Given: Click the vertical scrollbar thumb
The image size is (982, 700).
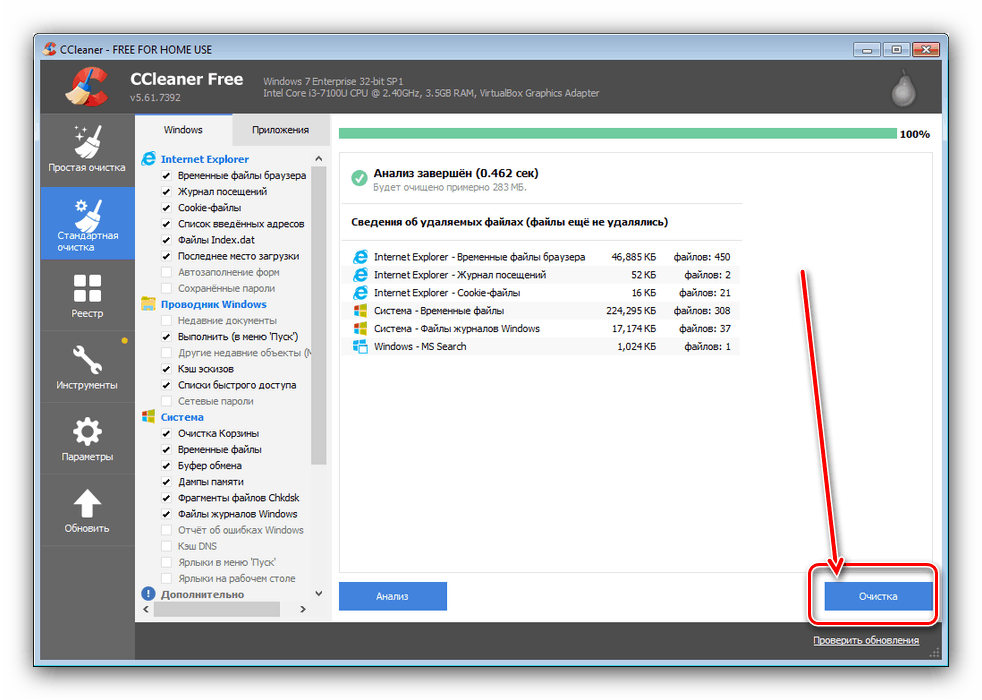Looking at the screenshot, I should (319, 316).
